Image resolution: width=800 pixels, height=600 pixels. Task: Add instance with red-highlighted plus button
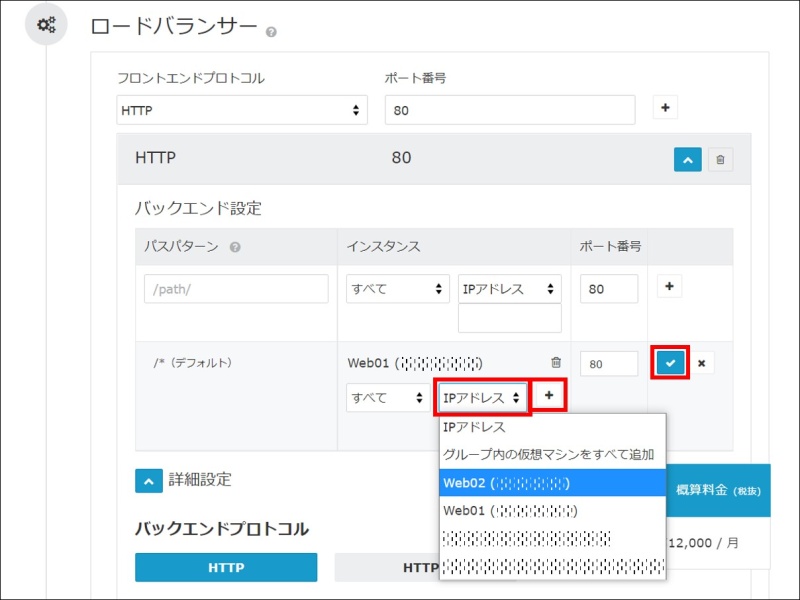(x=549, y=396)
